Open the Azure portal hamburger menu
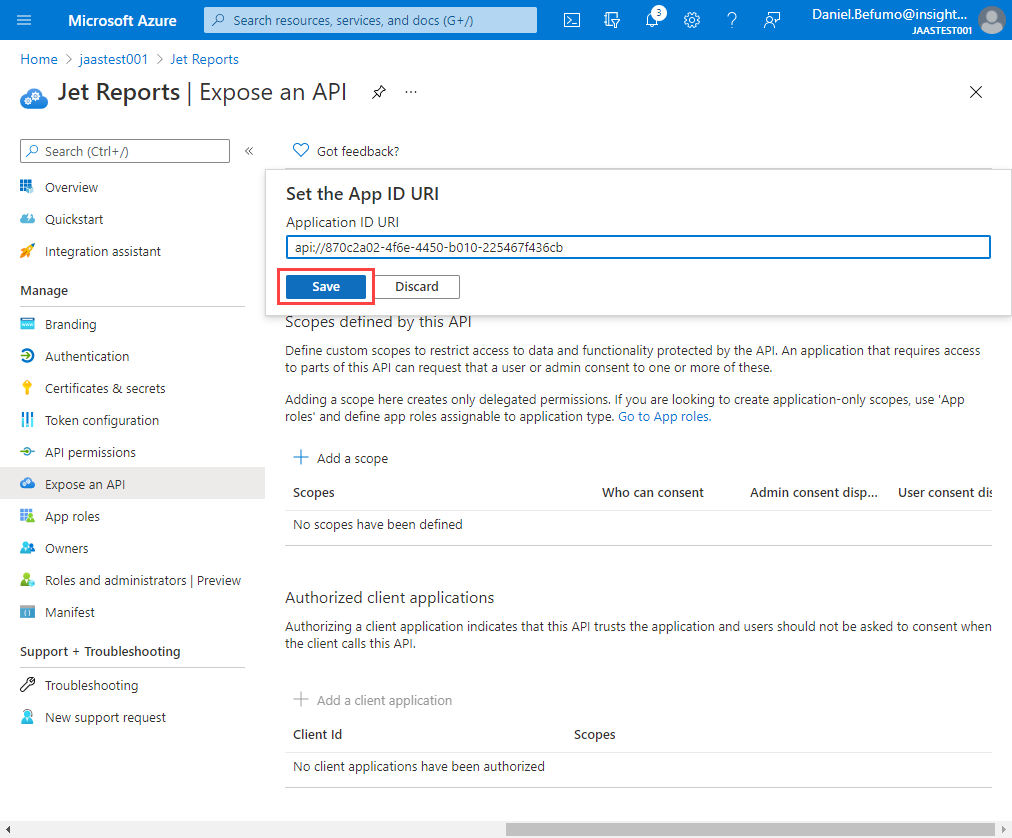This screenshot has width=1012, height=838. click(24, 20)
